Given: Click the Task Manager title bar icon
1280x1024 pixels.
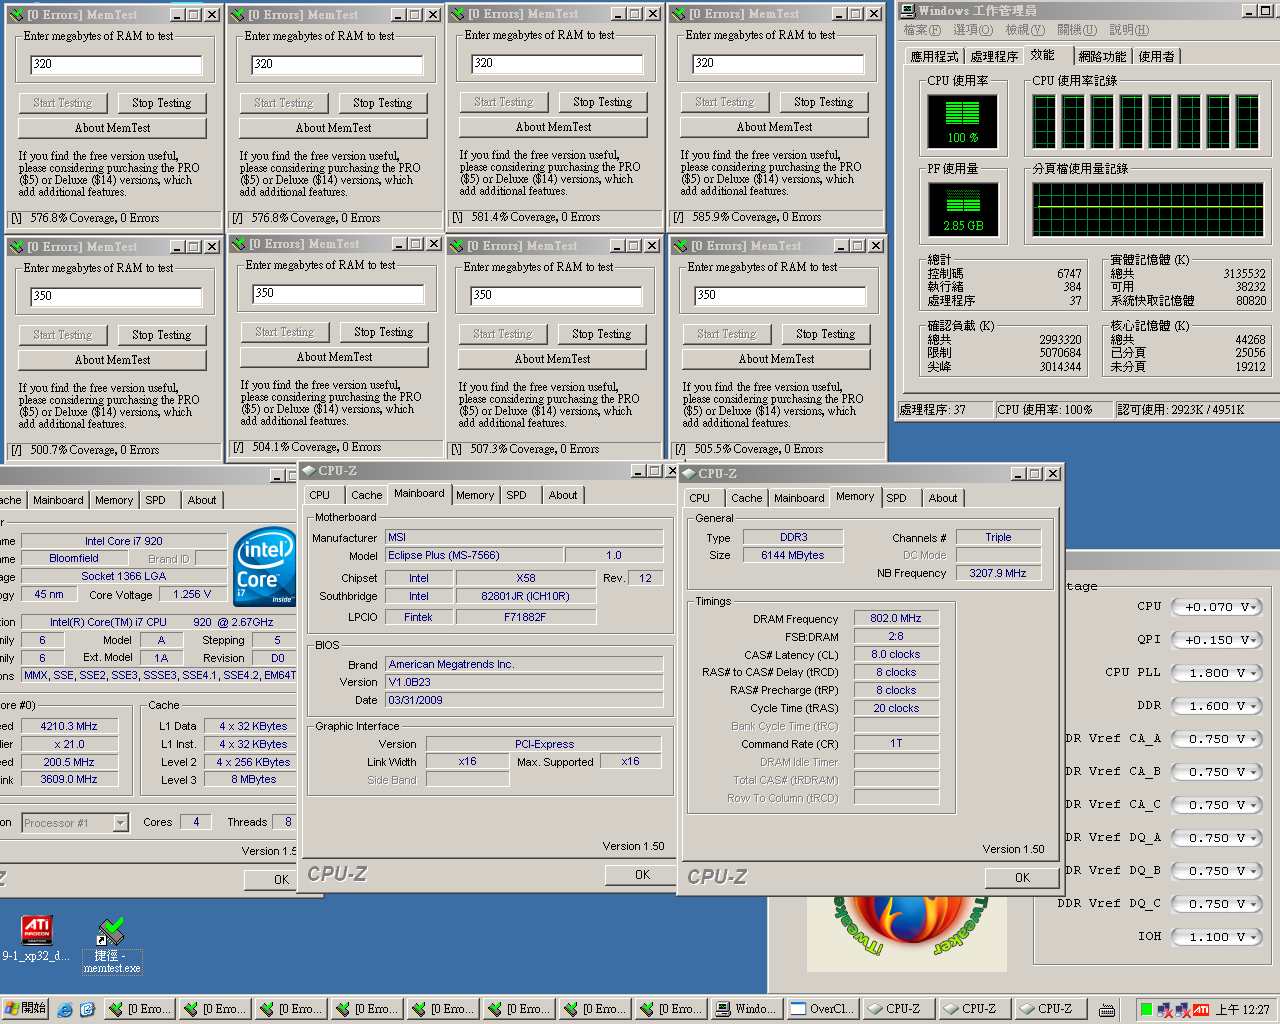Looking at the screenshot, I should point(907,11).
